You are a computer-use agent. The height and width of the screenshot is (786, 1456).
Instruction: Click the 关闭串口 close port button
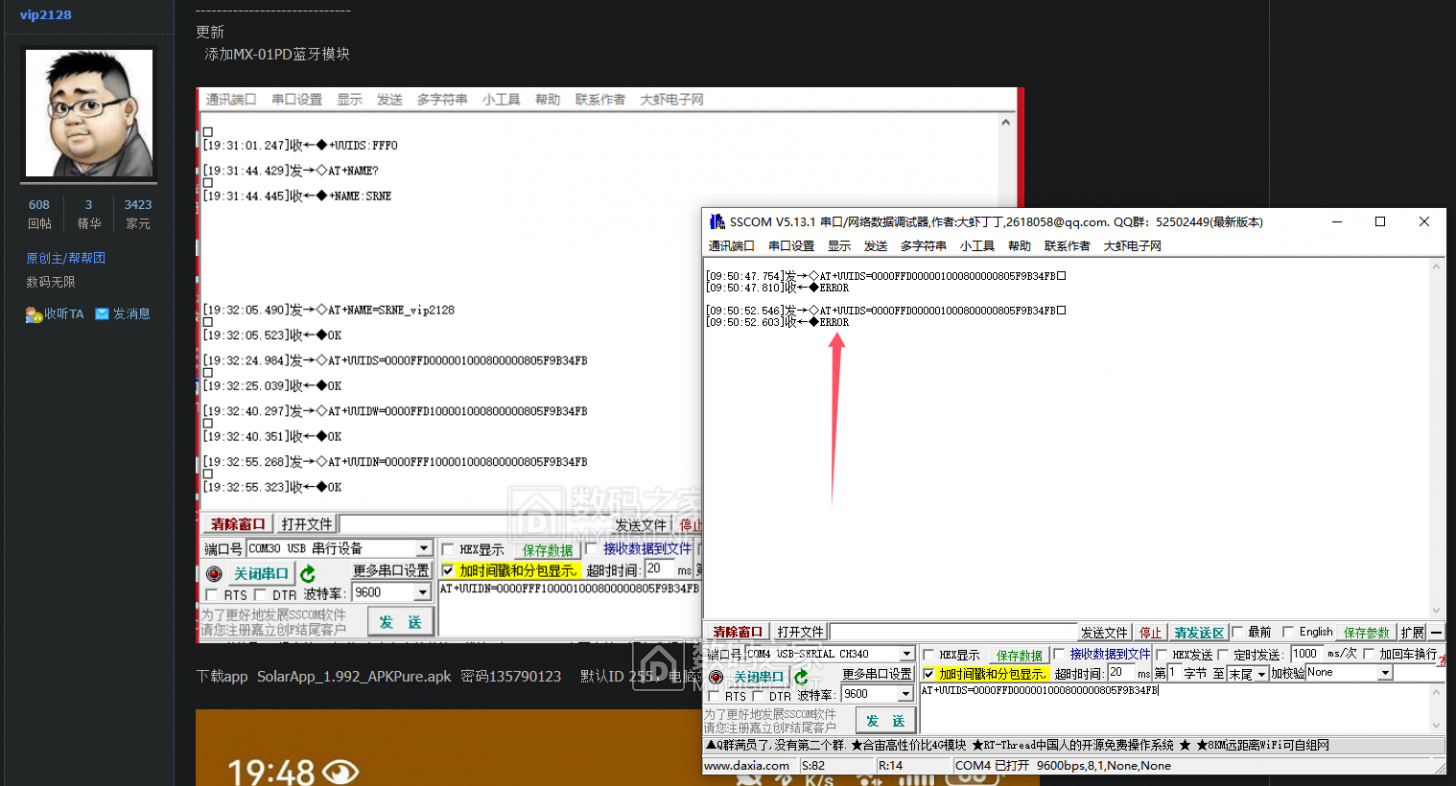click(760, 677)
